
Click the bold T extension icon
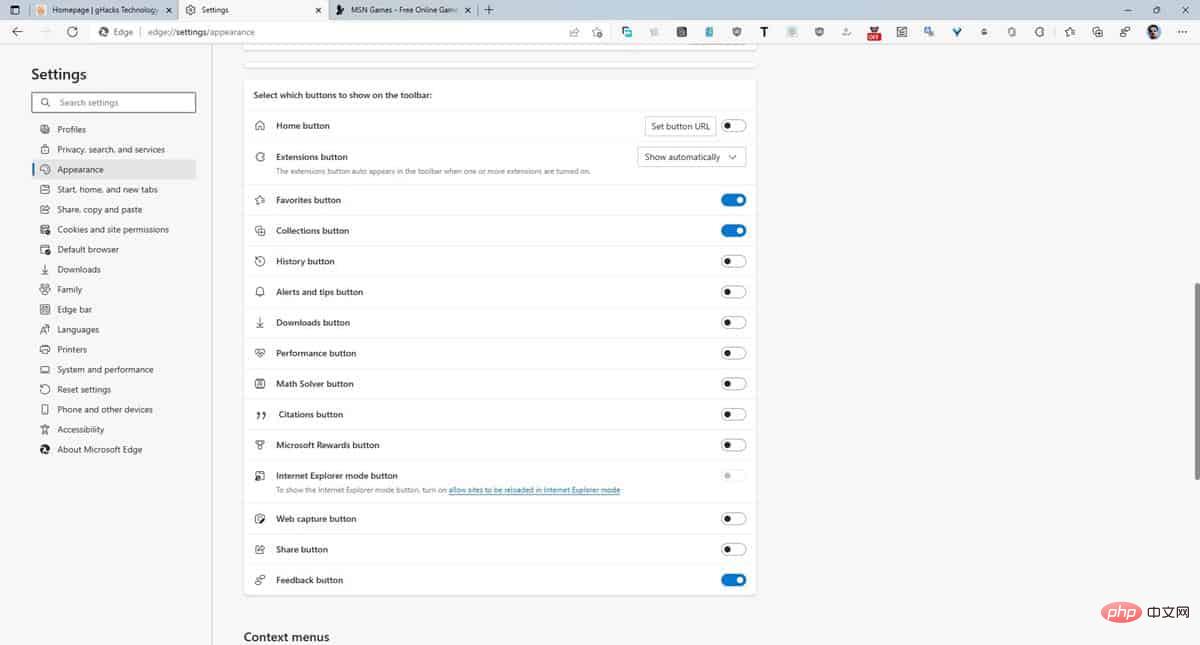click(x=764, y=32)
